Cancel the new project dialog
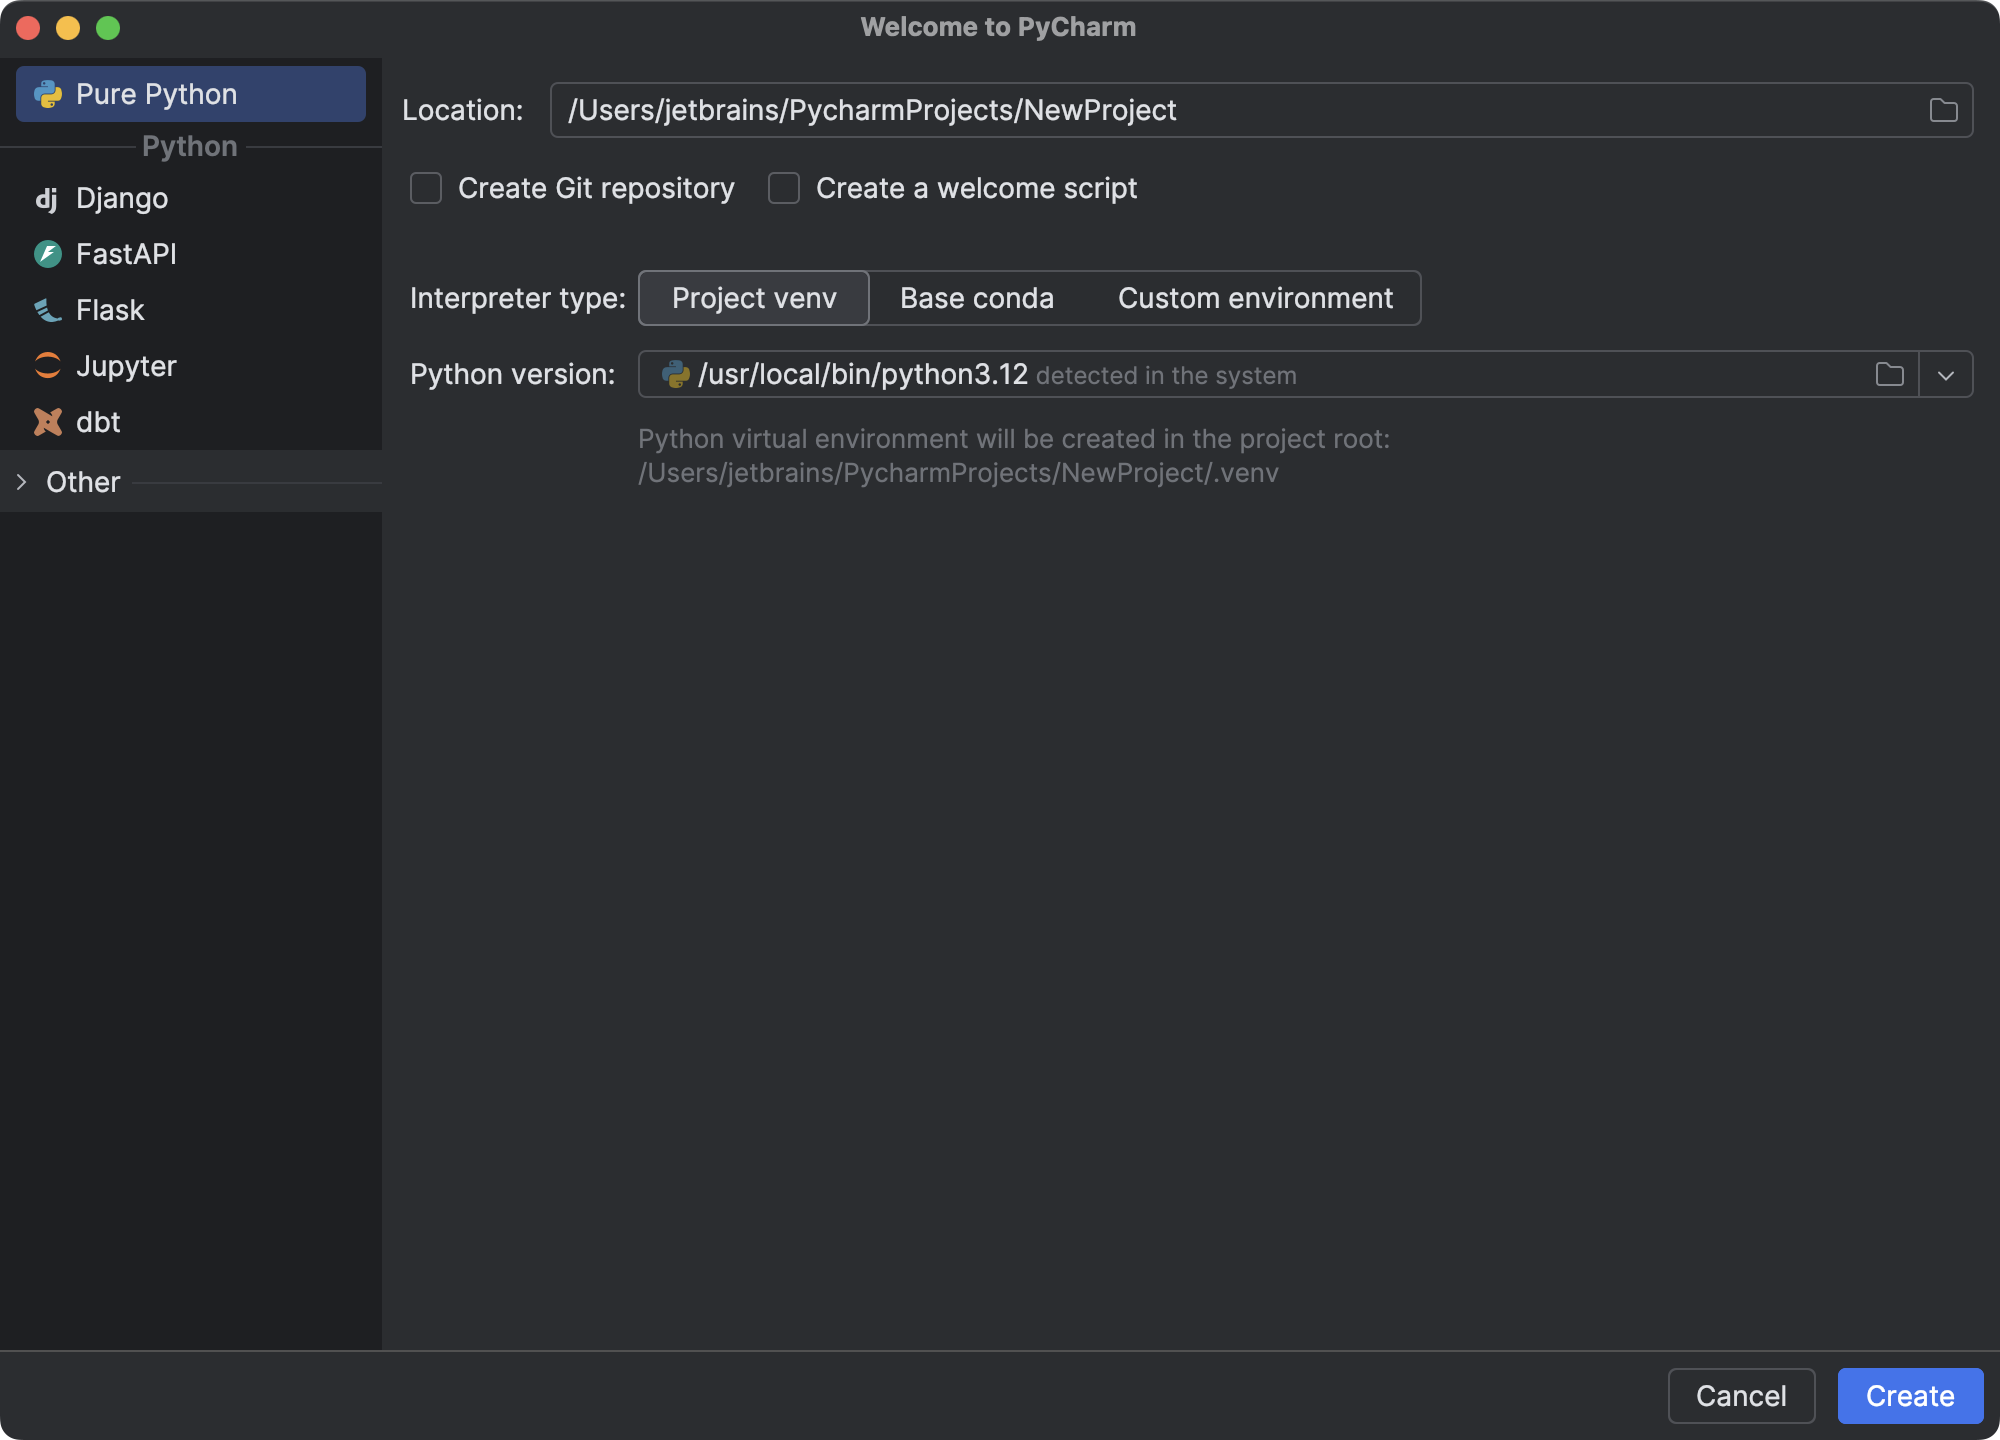Viewport: 2000px width, 1440px height. click(x=1741, y=1396)
